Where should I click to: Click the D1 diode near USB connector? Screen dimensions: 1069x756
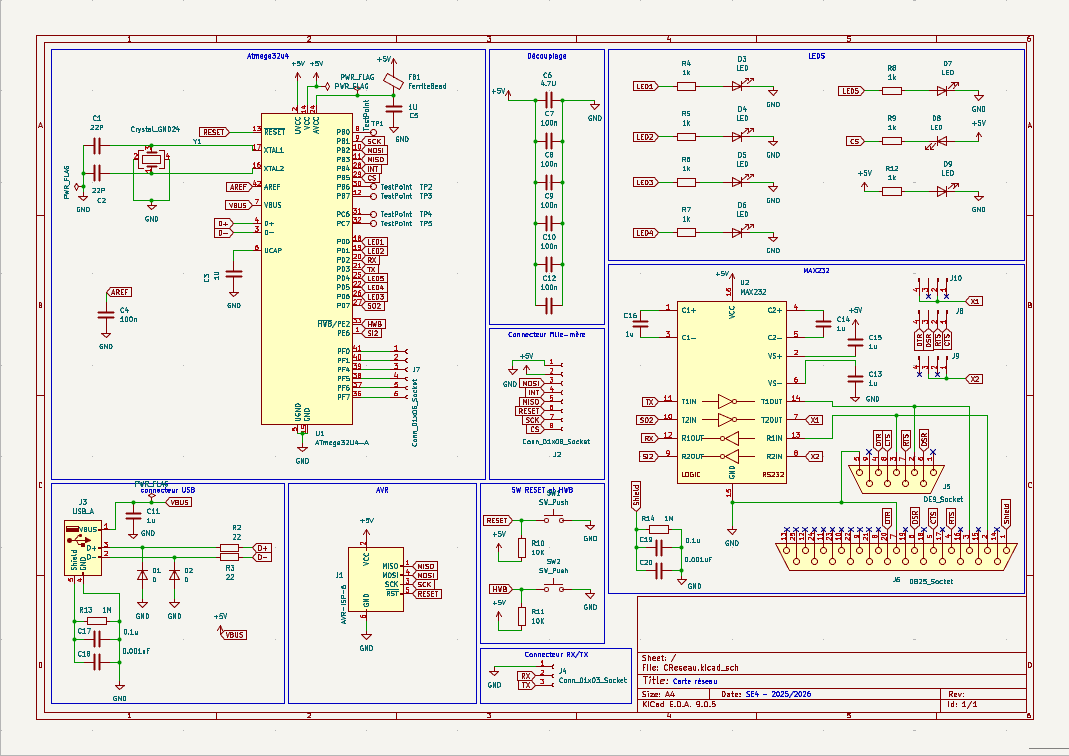coord(142,575)
